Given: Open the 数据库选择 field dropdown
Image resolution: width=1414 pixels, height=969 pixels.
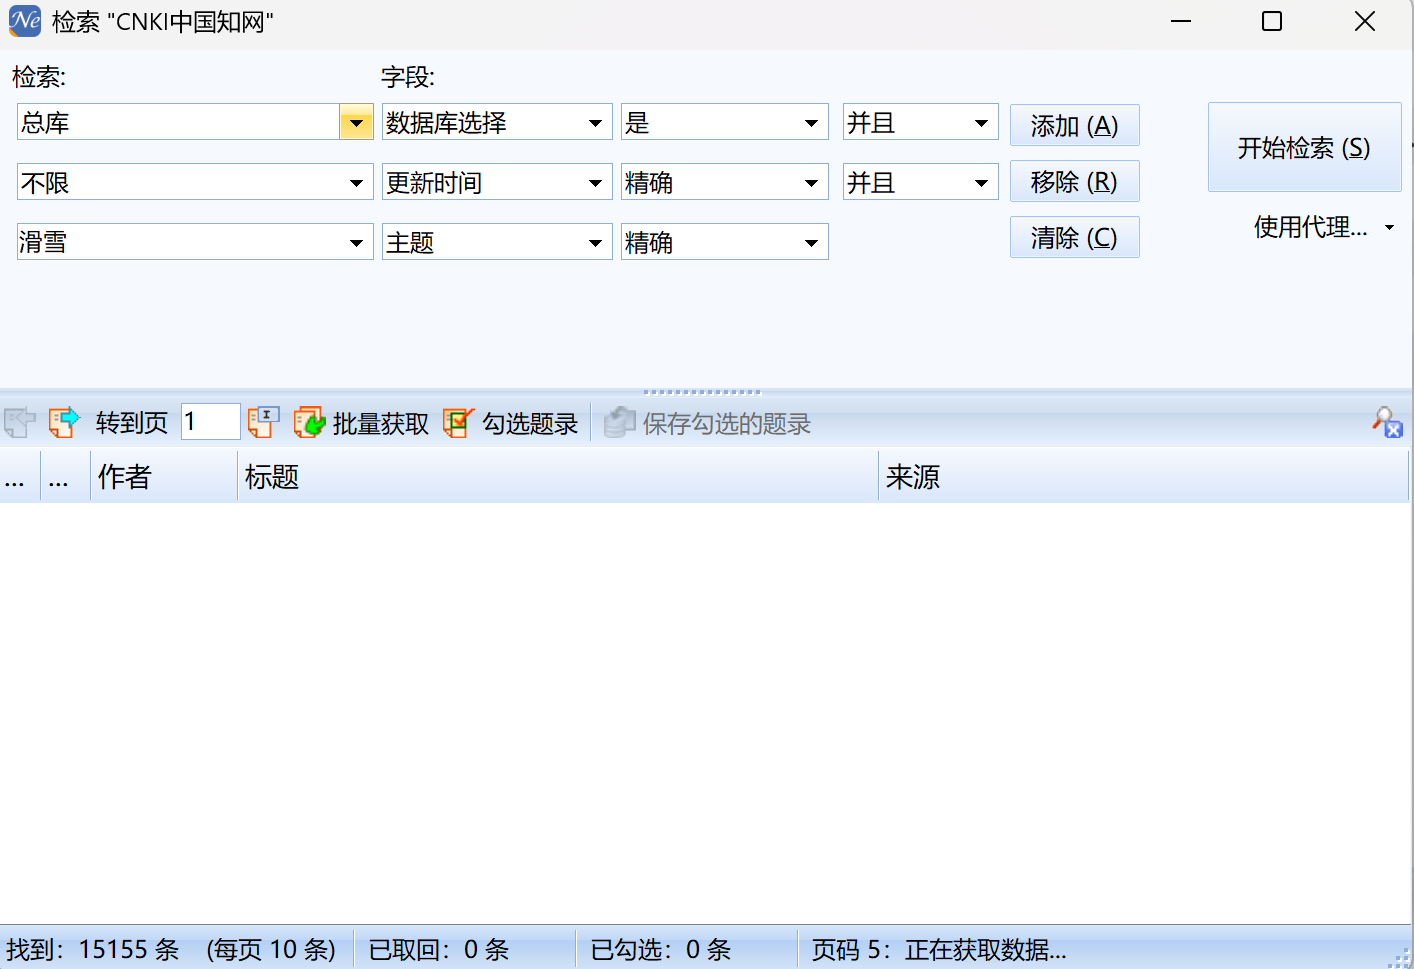Looking at the screenshot, I should (x=595, y=123).
